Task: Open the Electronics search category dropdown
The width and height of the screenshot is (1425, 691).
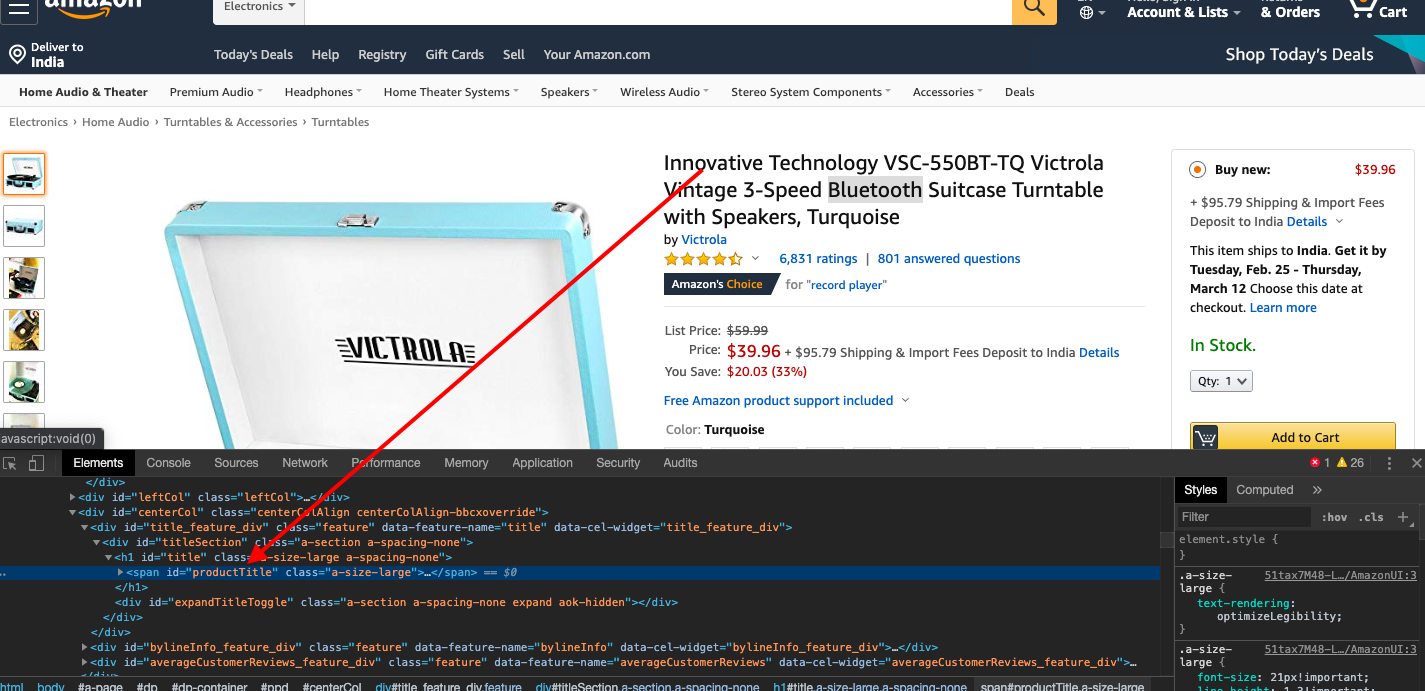Action: coord(257,6)
